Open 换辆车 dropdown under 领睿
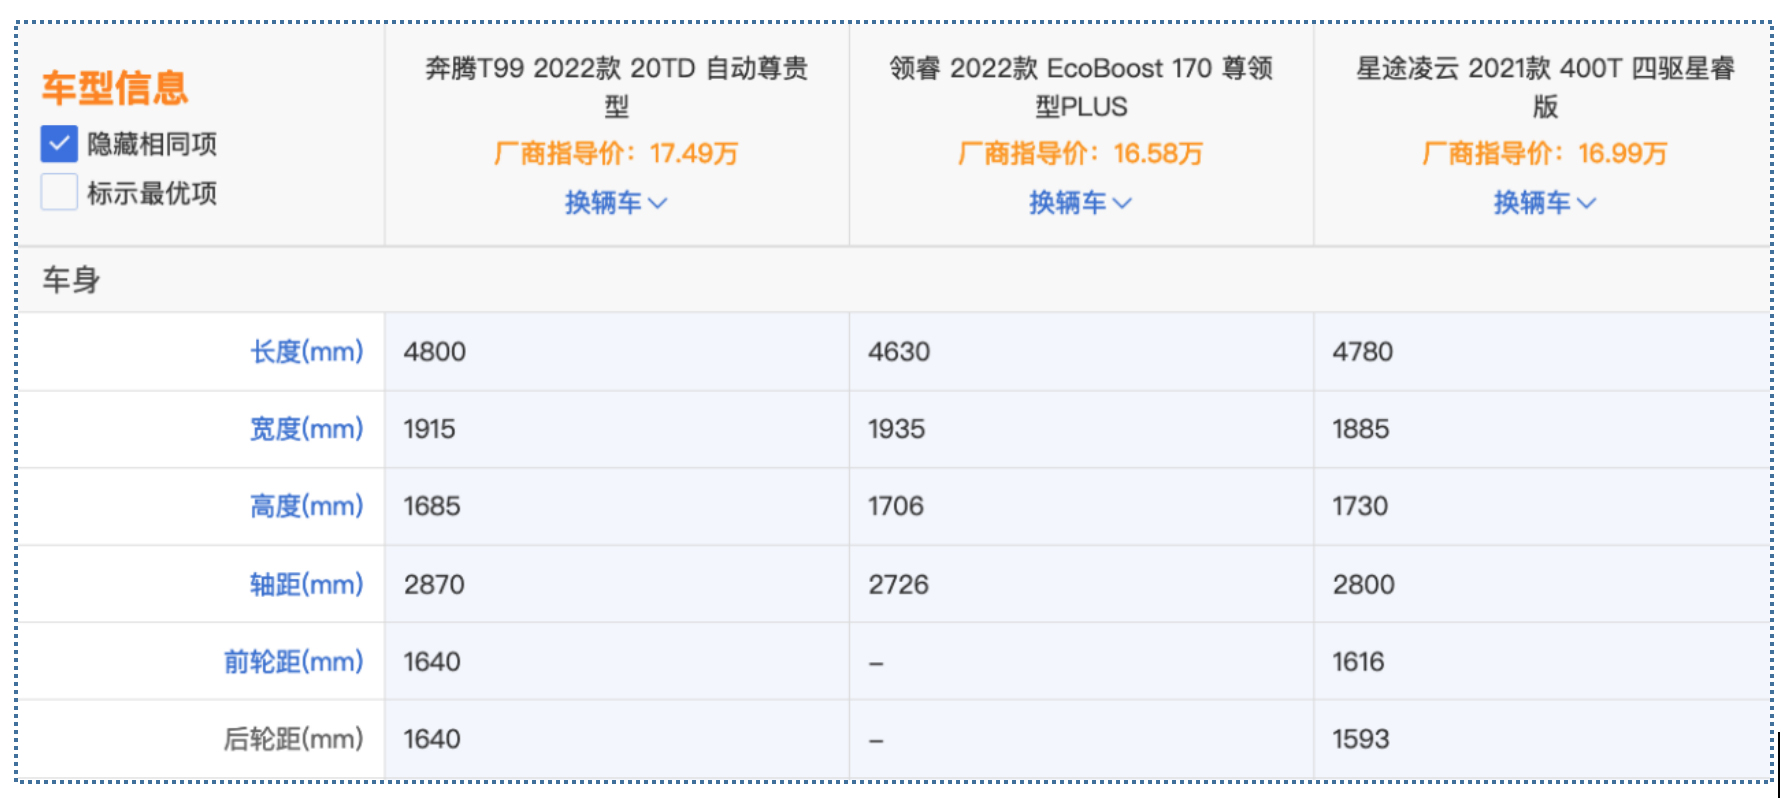The height and width of the screenshot is (798, 1788). point(1080,203)
